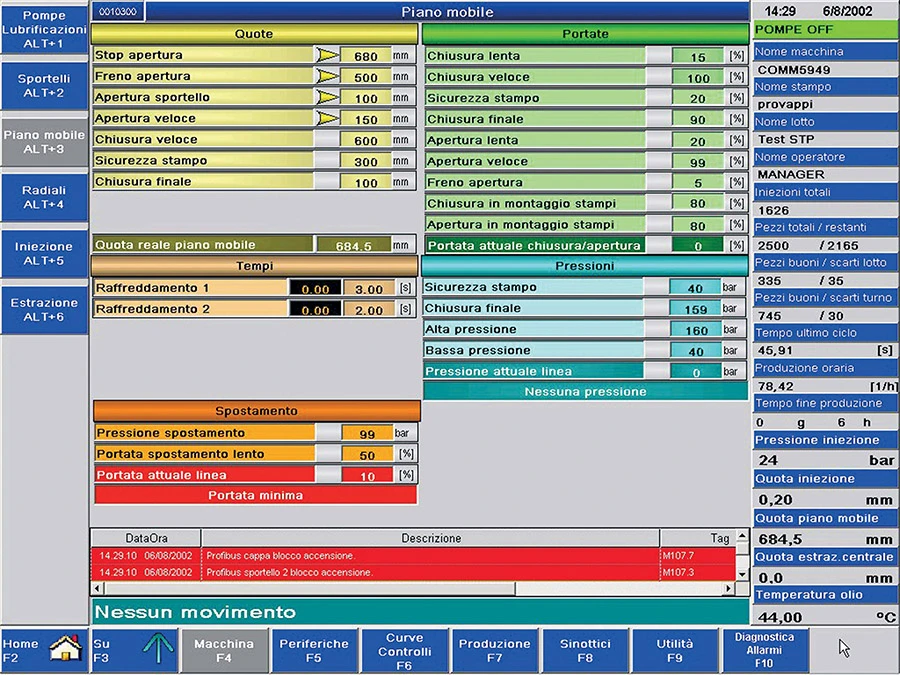Viewport: 900px width, 675px height.
Task: Open the Produzione F7 screen
Action: pyautogui.click(x=494, y=649)
